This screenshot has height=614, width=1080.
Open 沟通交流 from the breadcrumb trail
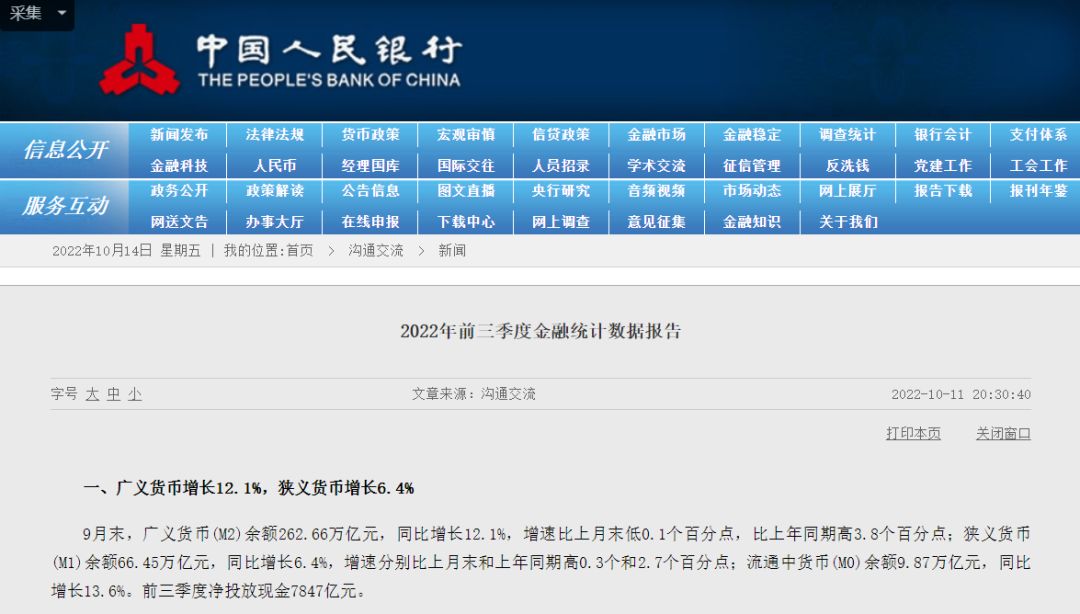375,251
